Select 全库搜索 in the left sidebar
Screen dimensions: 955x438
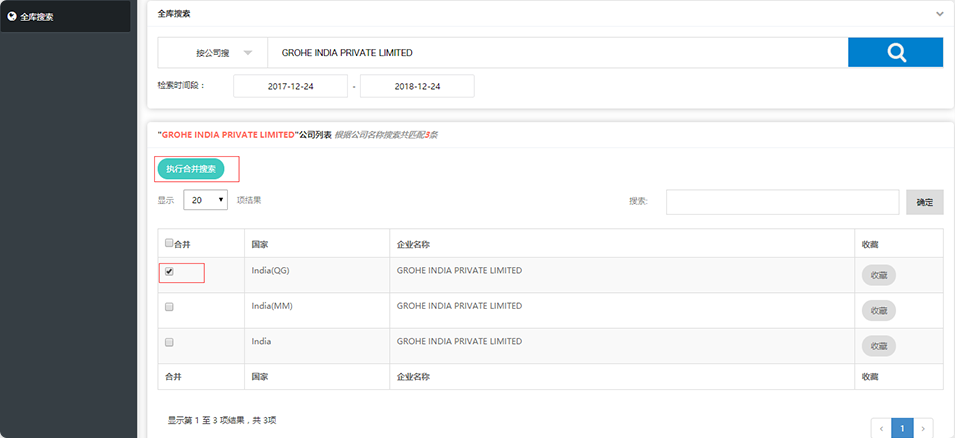tap(65, 16)
